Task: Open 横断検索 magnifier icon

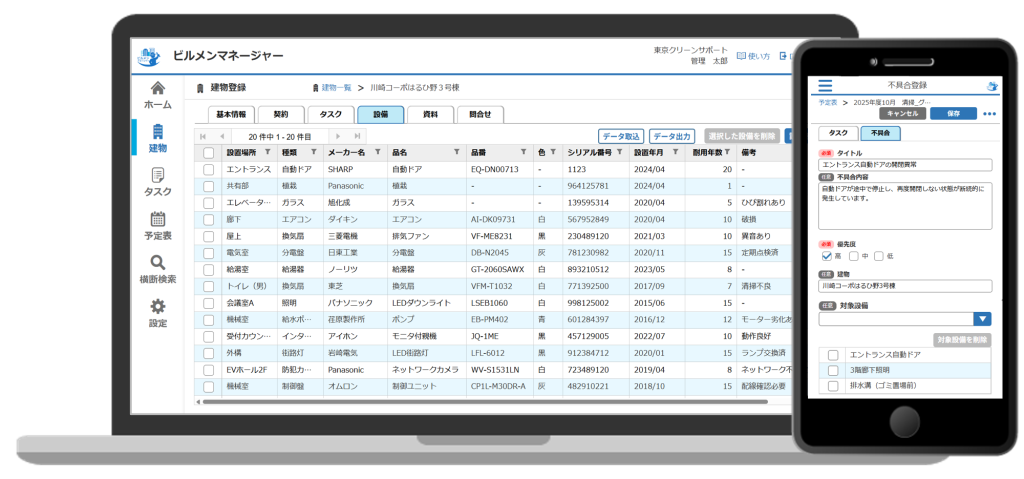Action: (157, 269)
